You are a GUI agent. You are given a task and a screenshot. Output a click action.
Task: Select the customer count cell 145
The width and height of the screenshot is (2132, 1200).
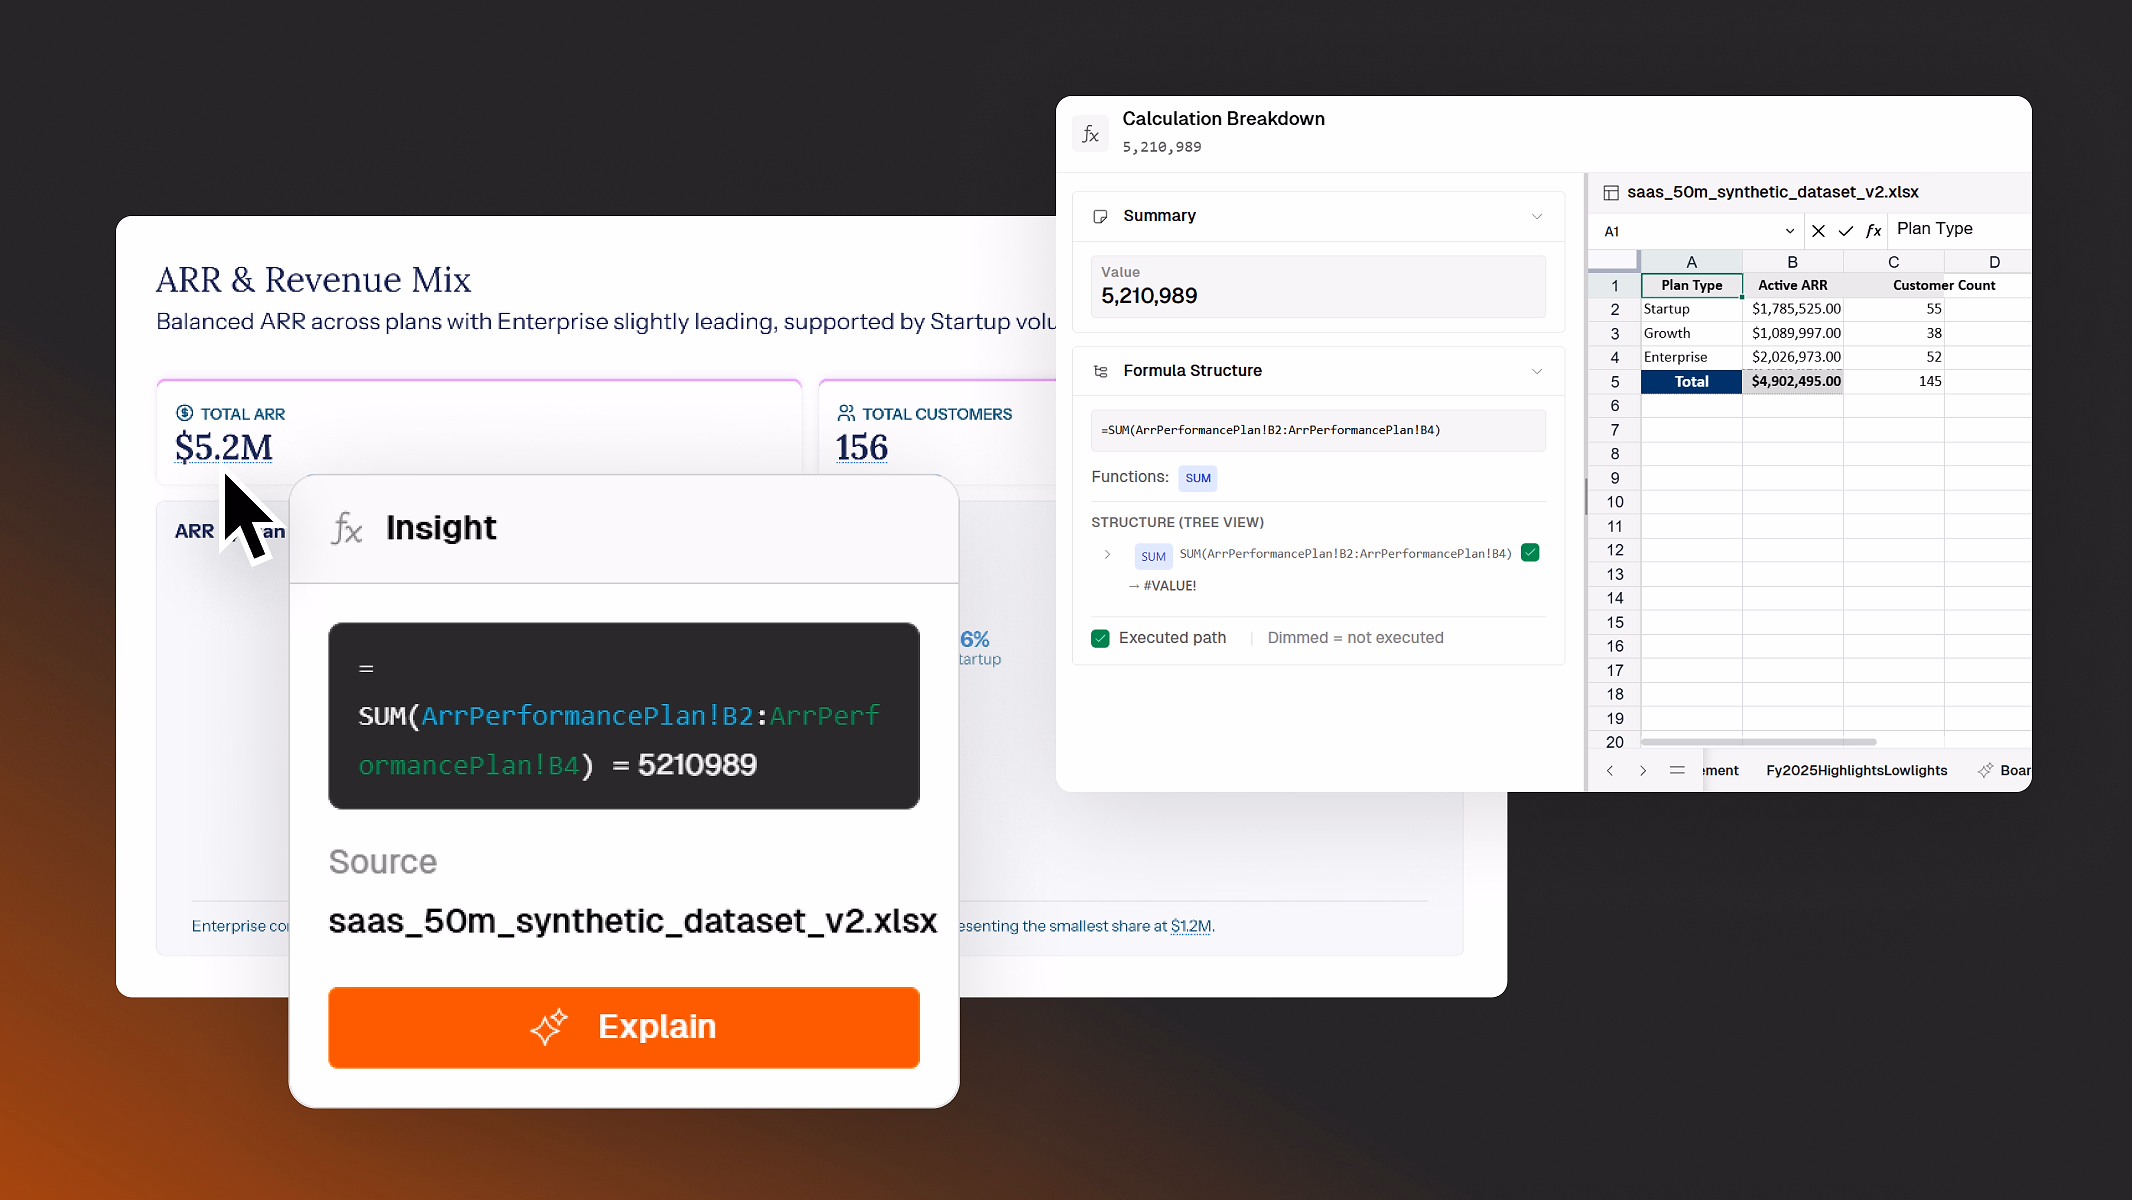[1893, 382]
